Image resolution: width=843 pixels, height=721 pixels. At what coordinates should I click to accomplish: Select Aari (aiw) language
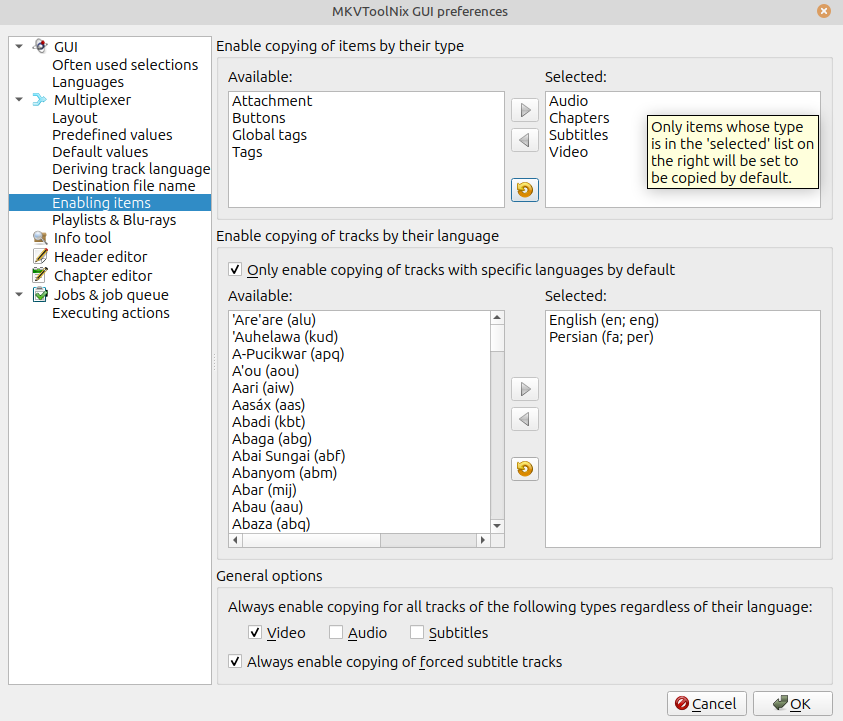point(263,388)
